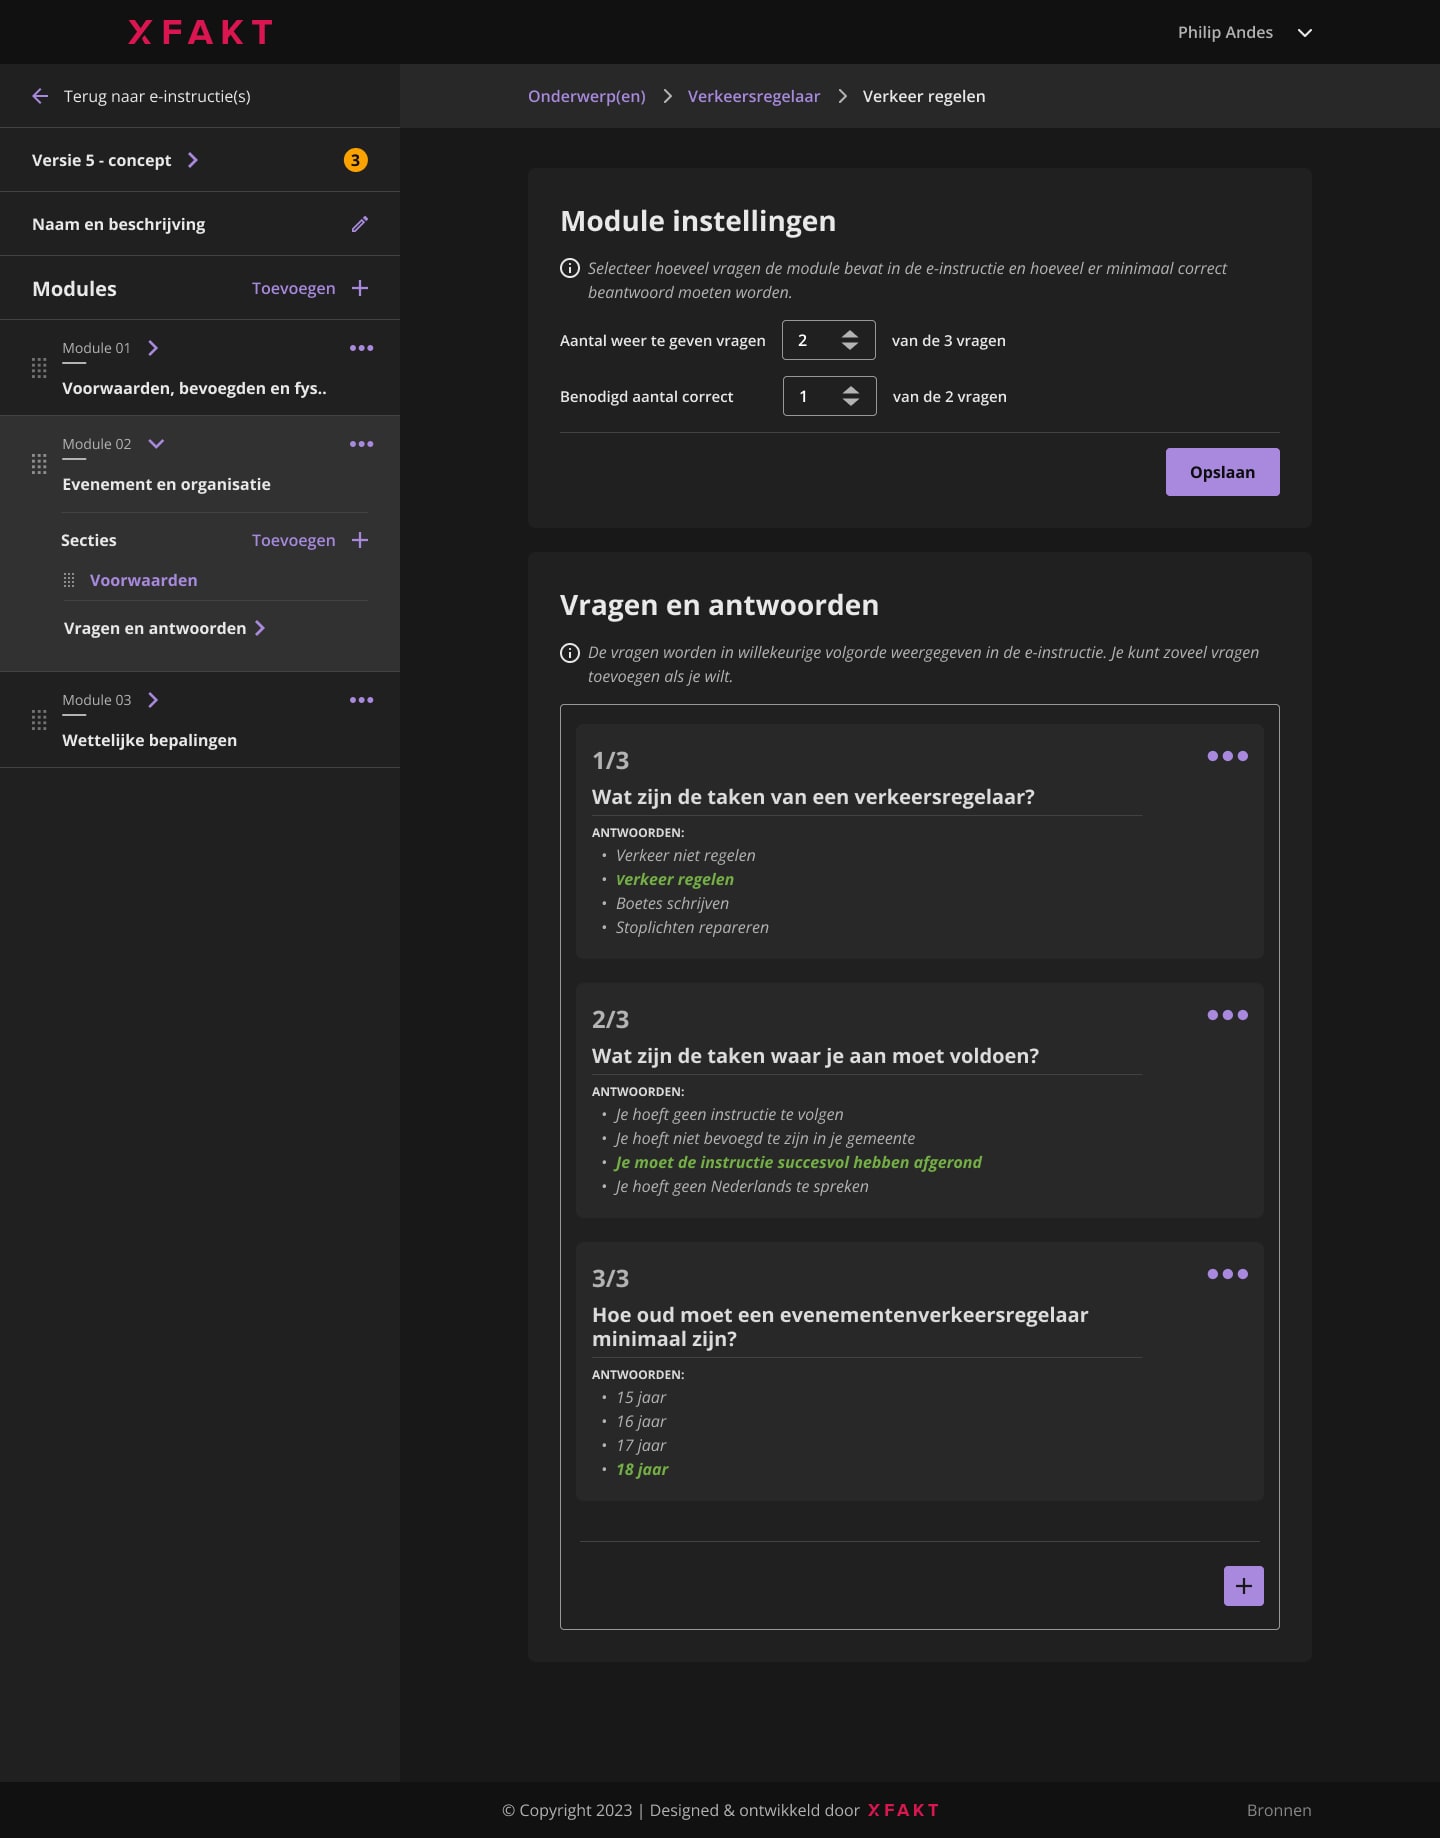The height and width of the screenshot is (1838, 1440).
Task: Click the back arrow to e-instructie(s)
Action: [40, 96]
